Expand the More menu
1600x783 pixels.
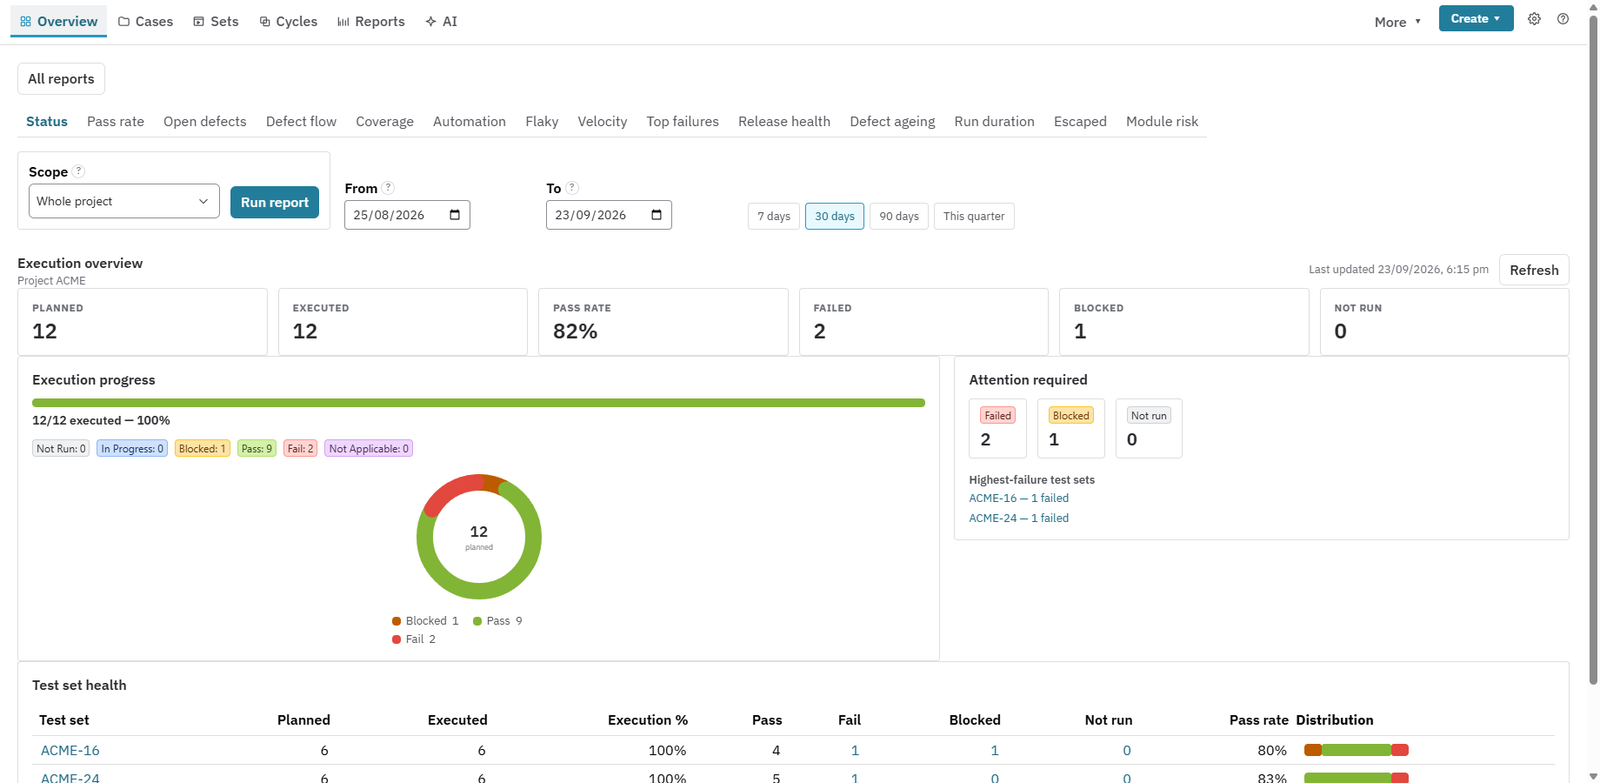1397,22
